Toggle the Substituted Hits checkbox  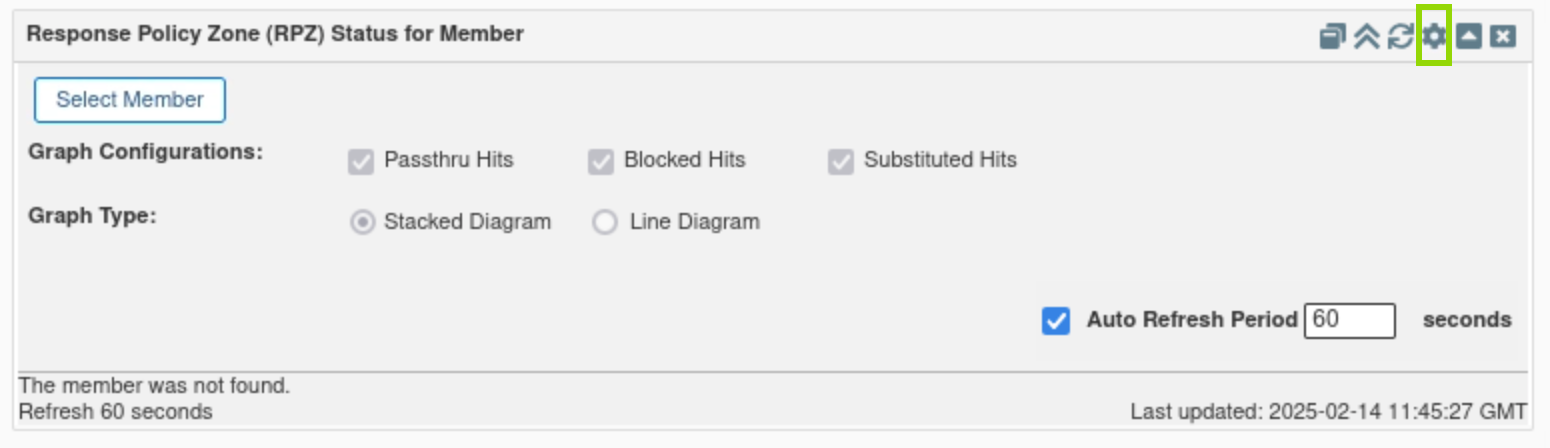tap(841, 162)
